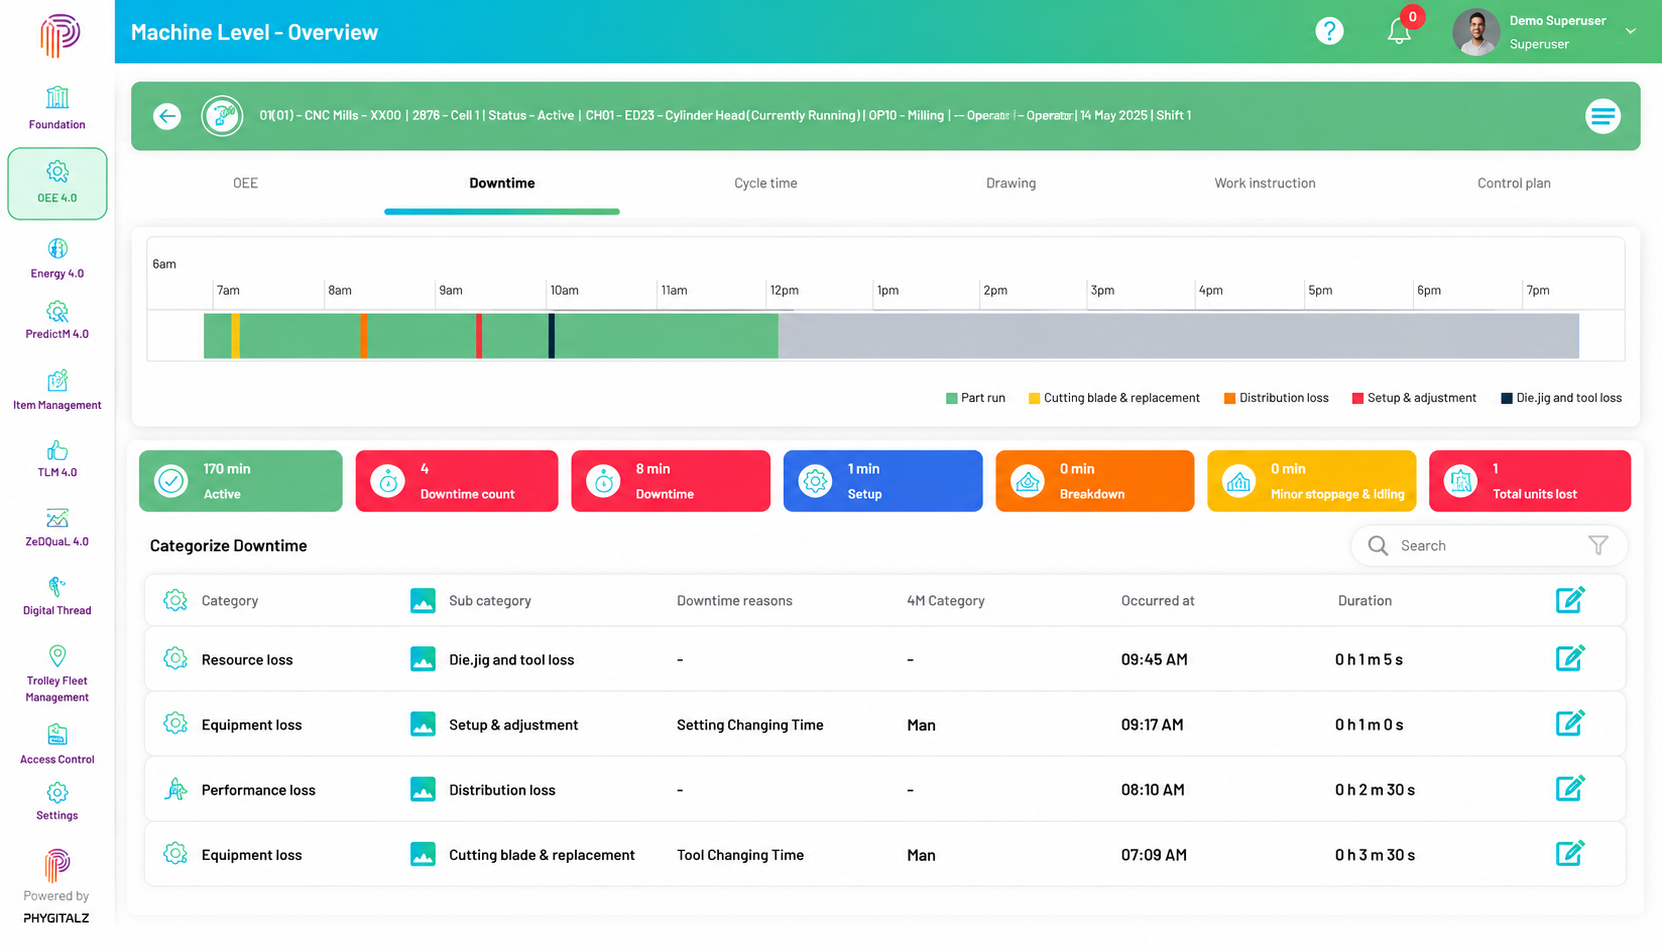Click the dark Die.jig timeline marker
Viewport: 1662px width, 946px height.
point(551,336)
